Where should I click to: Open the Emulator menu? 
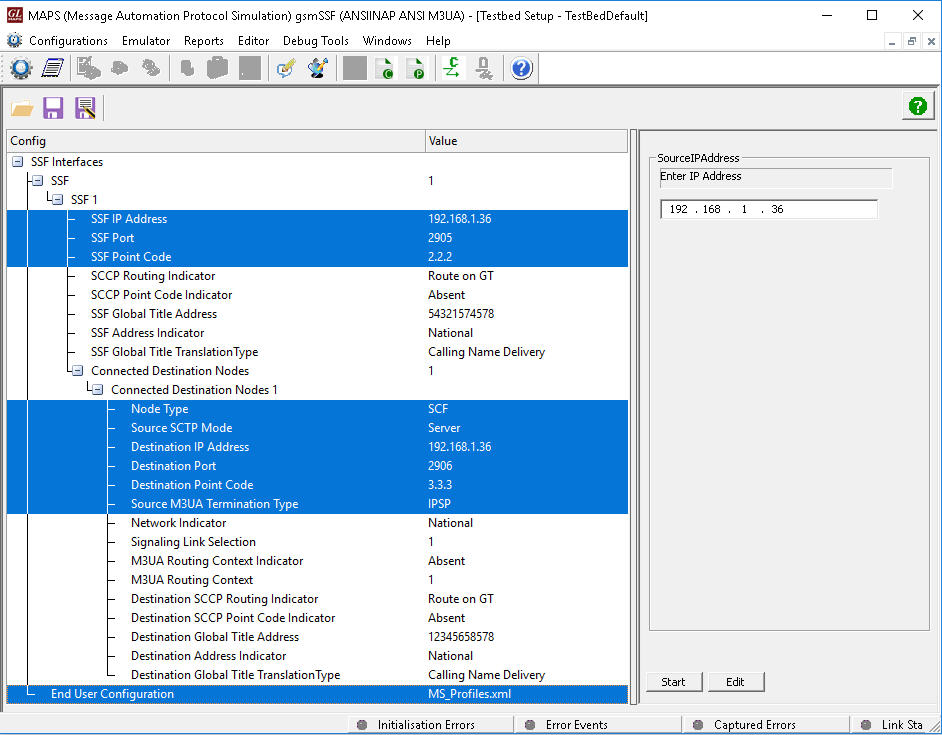[145, 41]
